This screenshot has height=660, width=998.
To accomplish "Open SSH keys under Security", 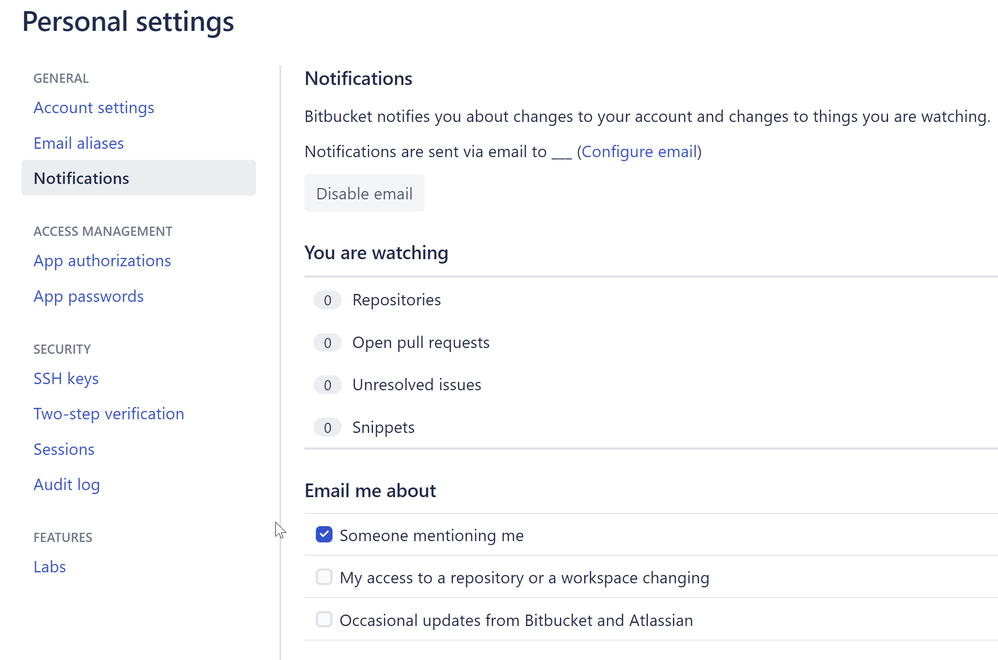I will [x=66, y=379].
